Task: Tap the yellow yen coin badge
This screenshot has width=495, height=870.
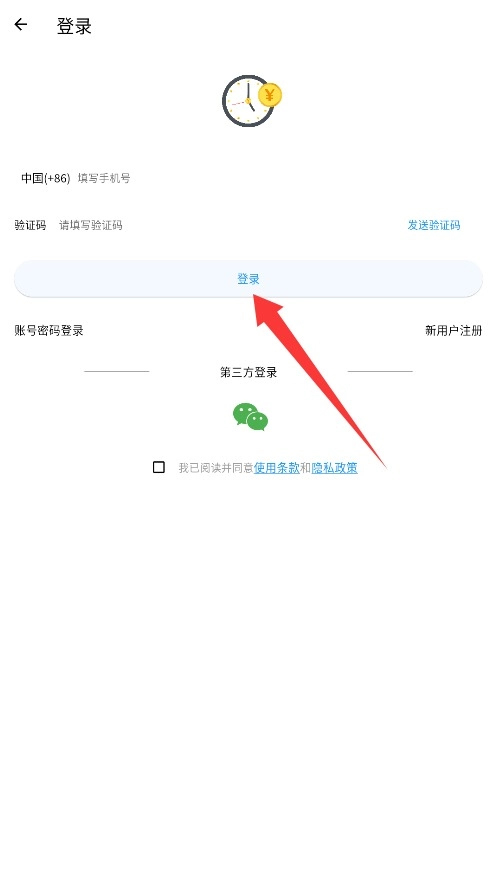Action: coord(270,95)
